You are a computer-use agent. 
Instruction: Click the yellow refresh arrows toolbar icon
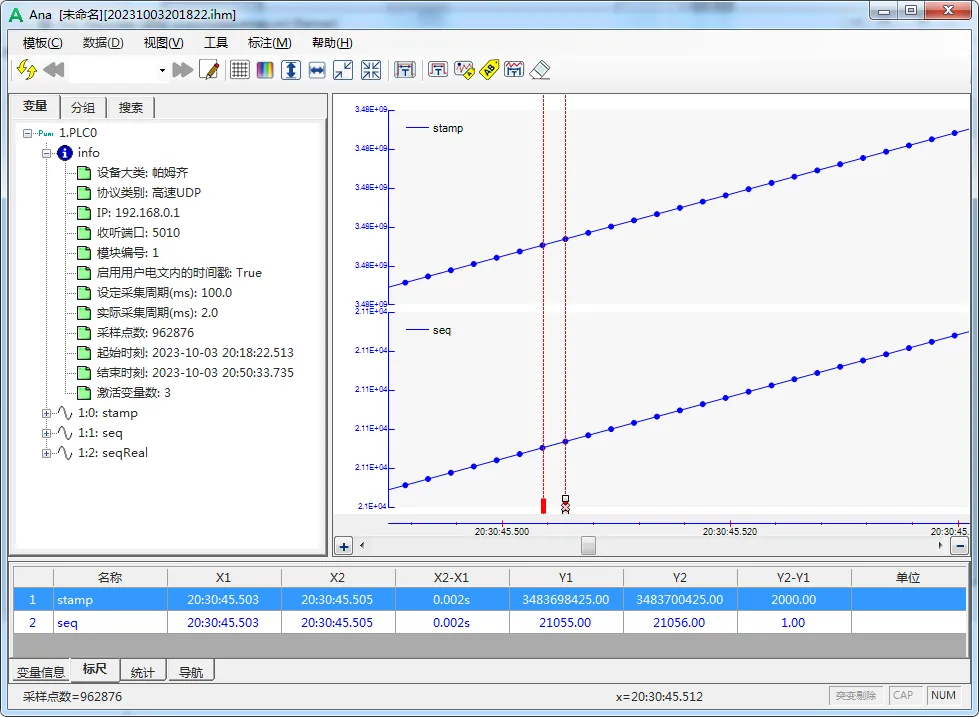(27, 69)
